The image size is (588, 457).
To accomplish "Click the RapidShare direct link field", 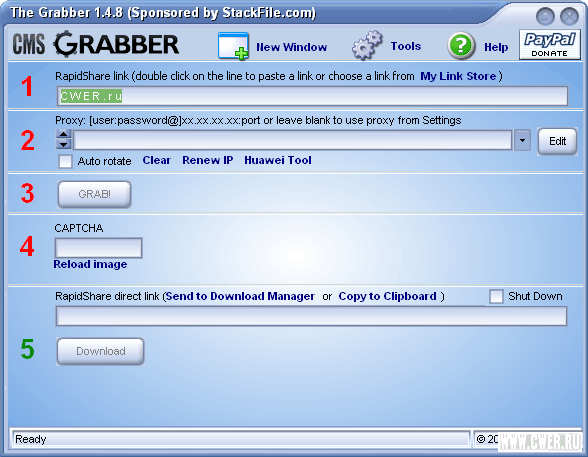I will (x=311, y=316).
